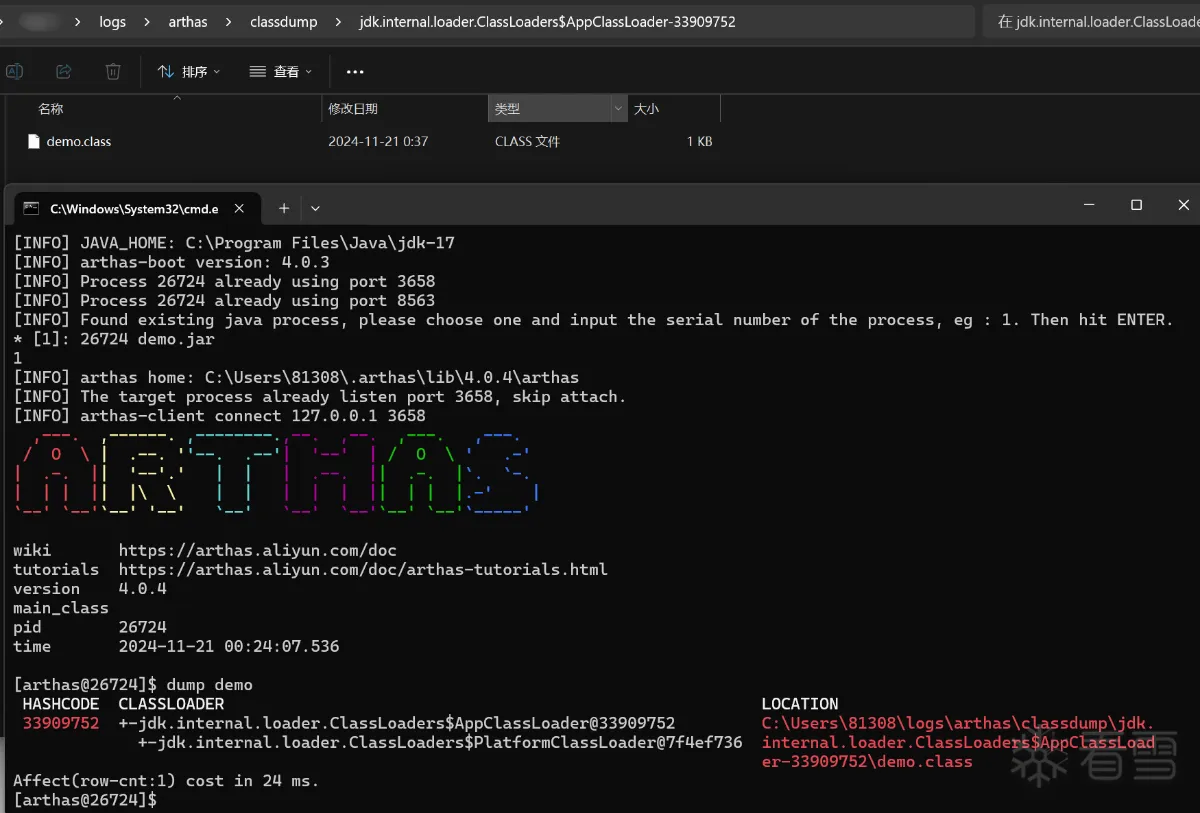Screen dimensions: 1200x813
Task: Click the Explorer search box
Action: (1092, 21)
